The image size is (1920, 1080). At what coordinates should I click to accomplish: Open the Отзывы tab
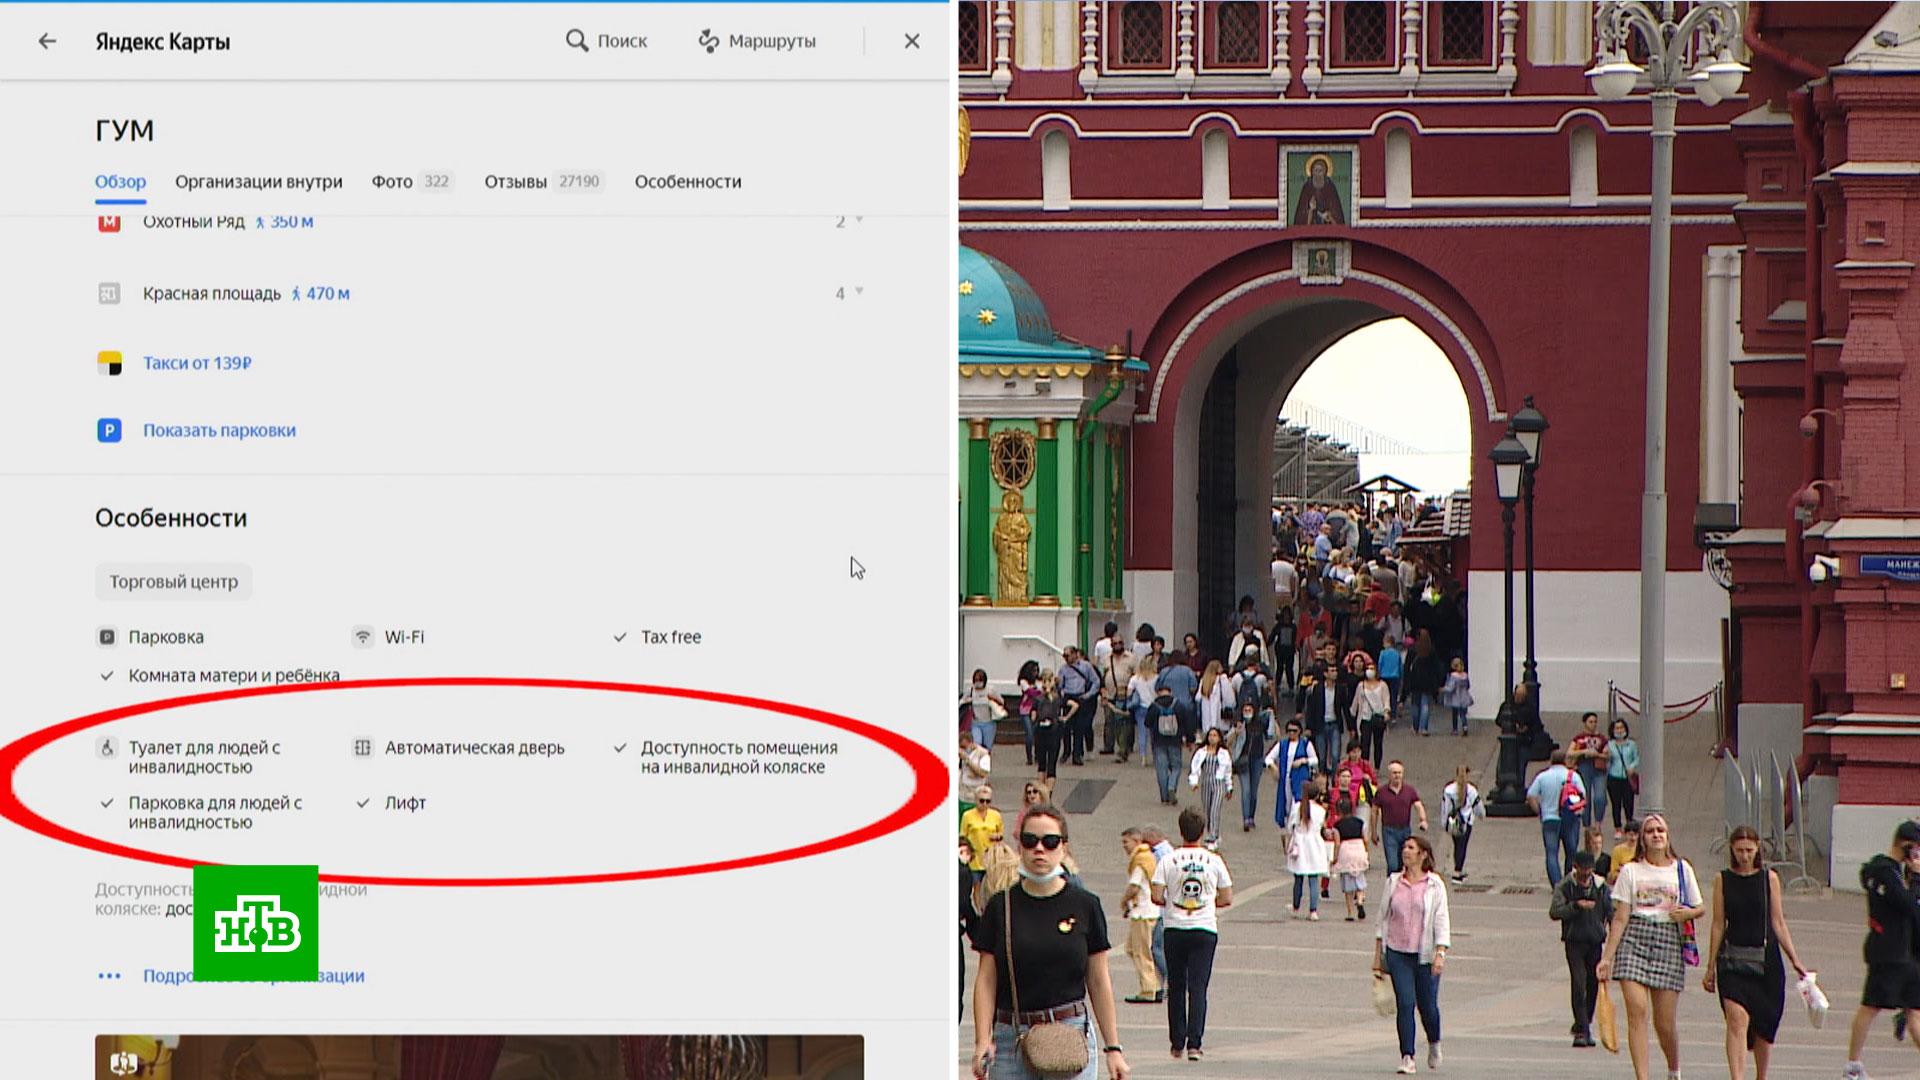coord(515,182)
